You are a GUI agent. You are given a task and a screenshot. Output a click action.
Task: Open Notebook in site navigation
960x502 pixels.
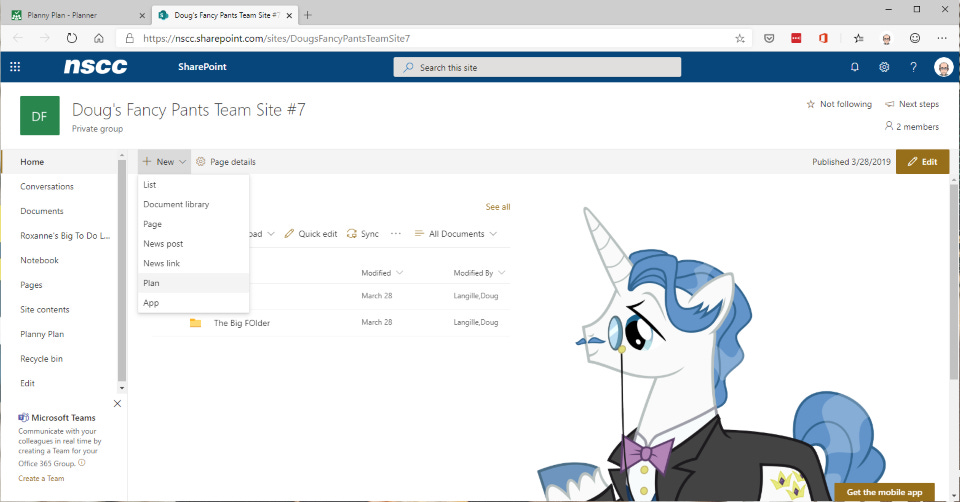39,260
